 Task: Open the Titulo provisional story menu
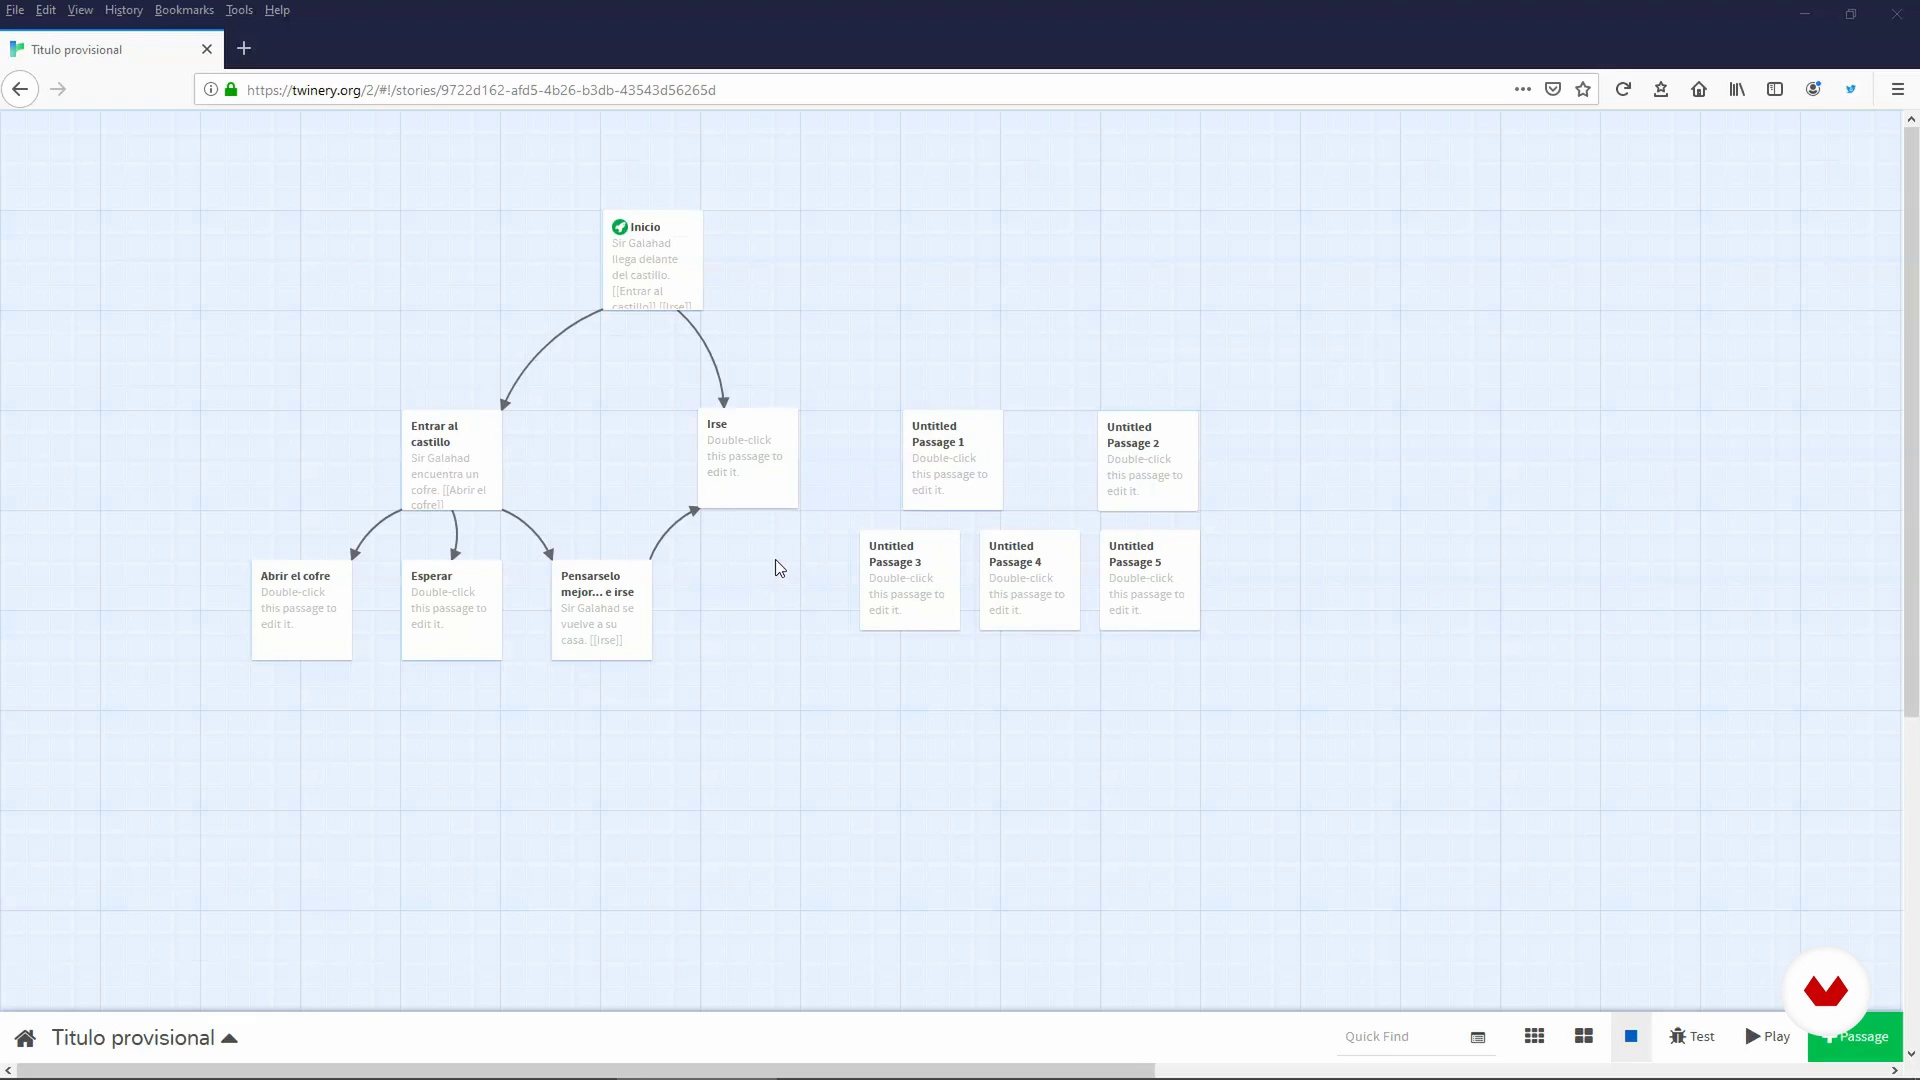pyautogui.click(x=145, y=1038)
